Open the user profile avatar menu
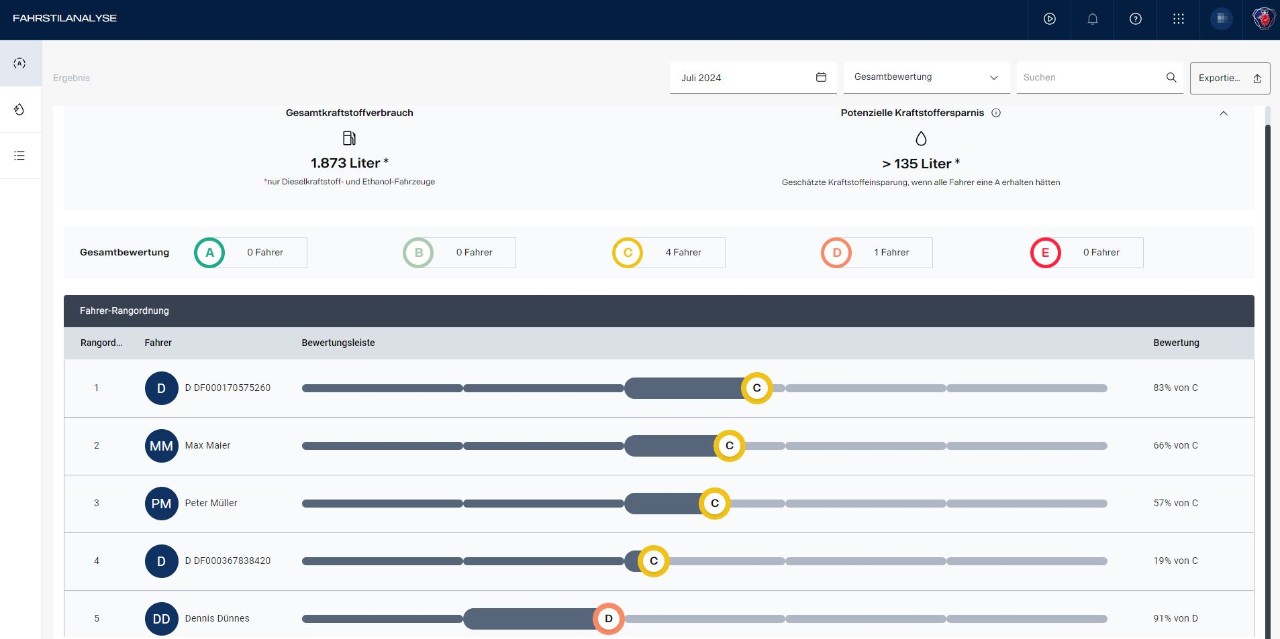The width and height of the screenshot is (1280, 639). click(x=1221, y=19)
